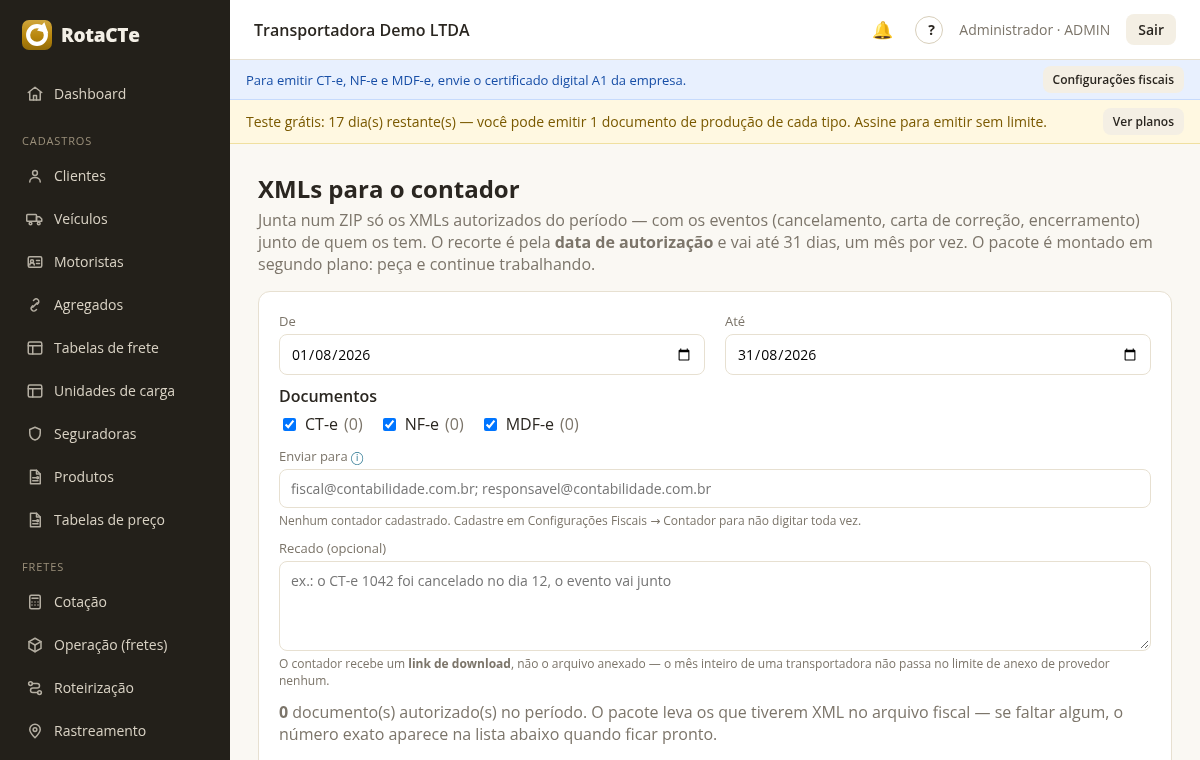Click the help question mark icon
Viewport: 1200px width, 760px height.
929,30
